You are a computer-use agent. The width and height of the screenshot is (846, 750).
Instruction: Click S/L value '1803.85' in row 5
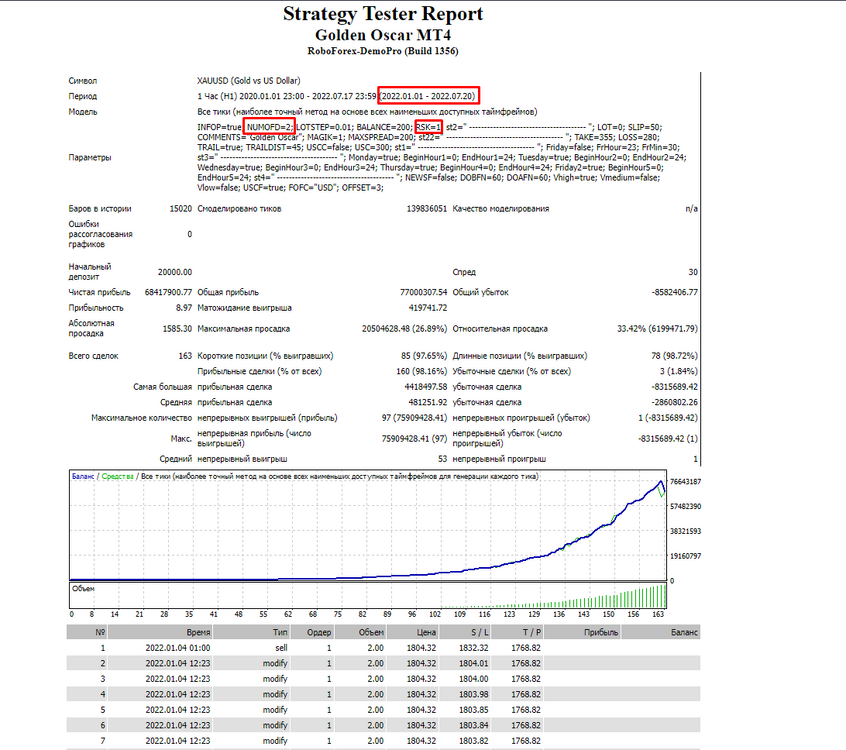(x=474, y=710)
